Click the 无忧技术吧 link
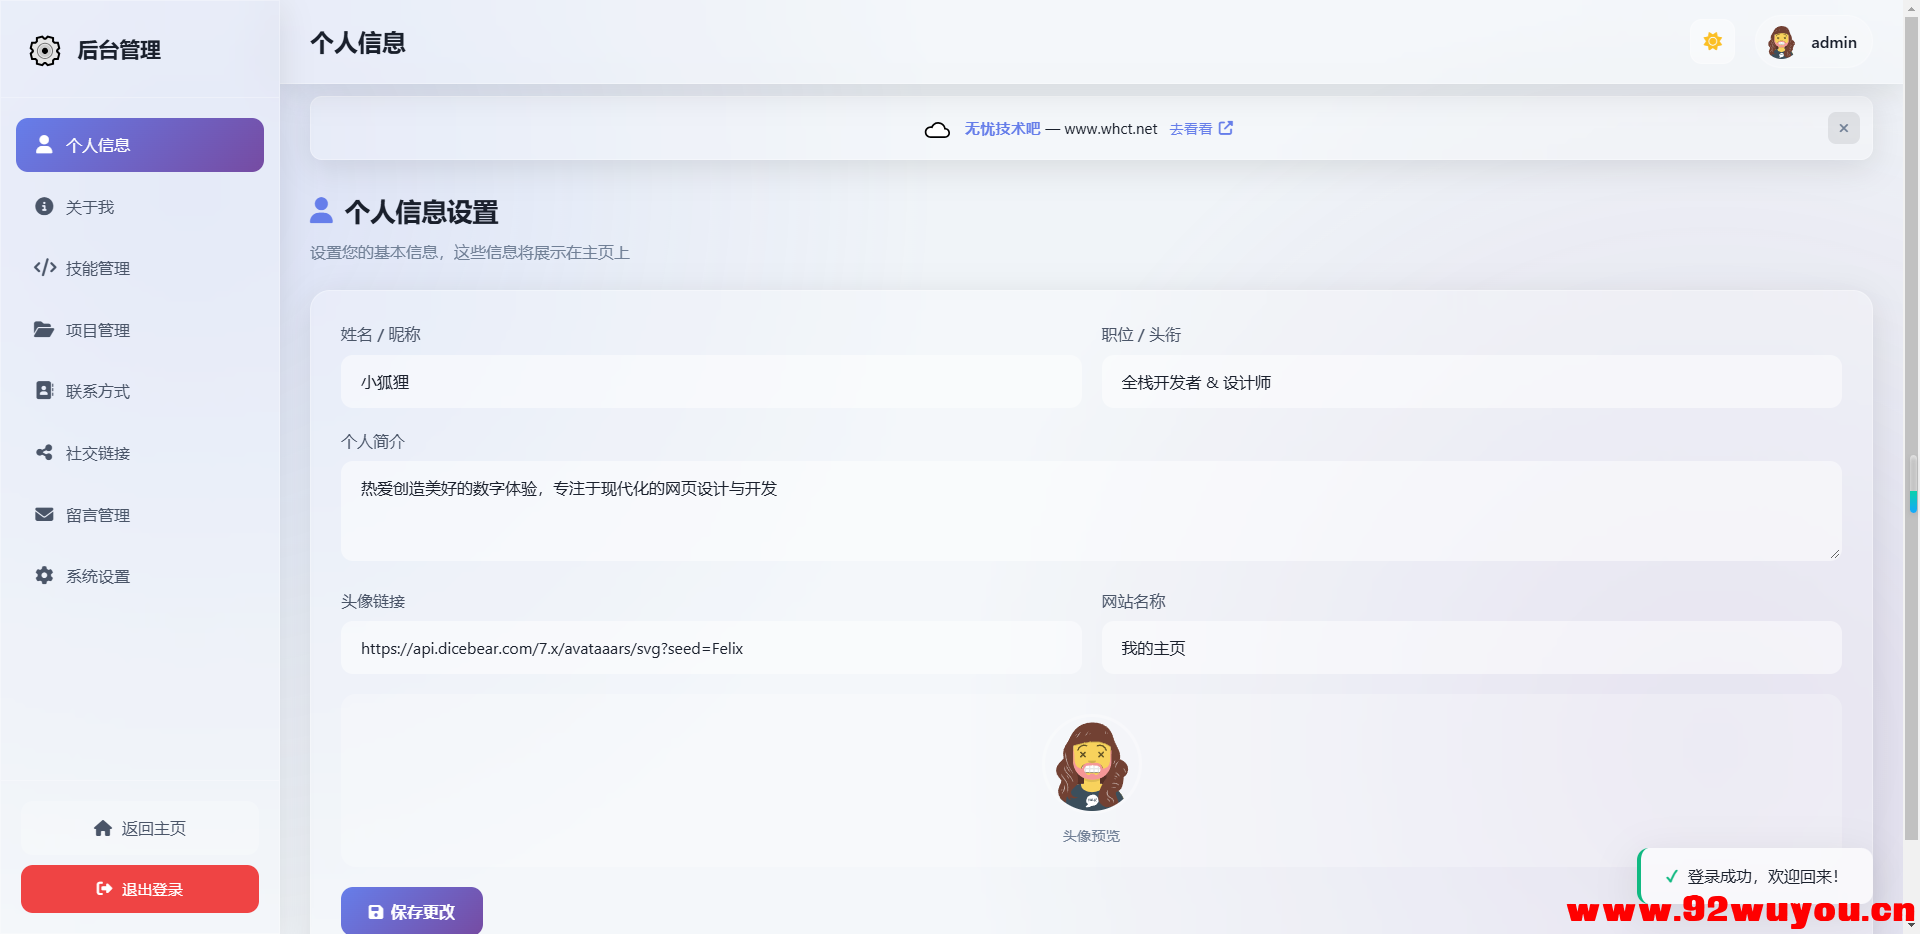Viewport: 1920px width, 934px height. (1001, 128)
